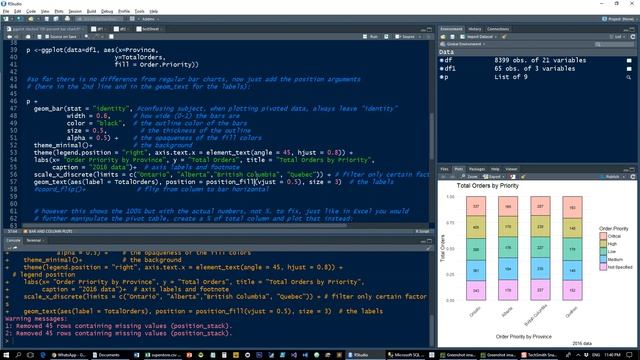Click the clear objects broom in Environment pane
This screenshot has height=360, width=640.
pos(504,37)
